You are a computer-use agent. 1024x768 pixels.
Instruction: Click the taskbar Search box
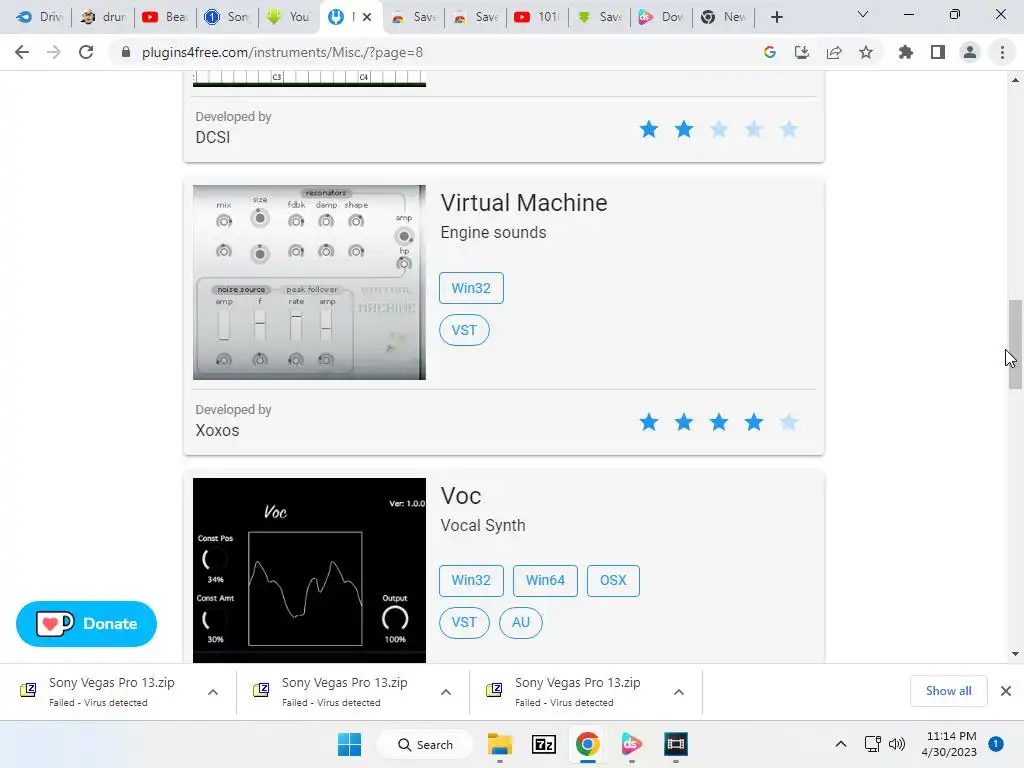[x=425, y=744]
